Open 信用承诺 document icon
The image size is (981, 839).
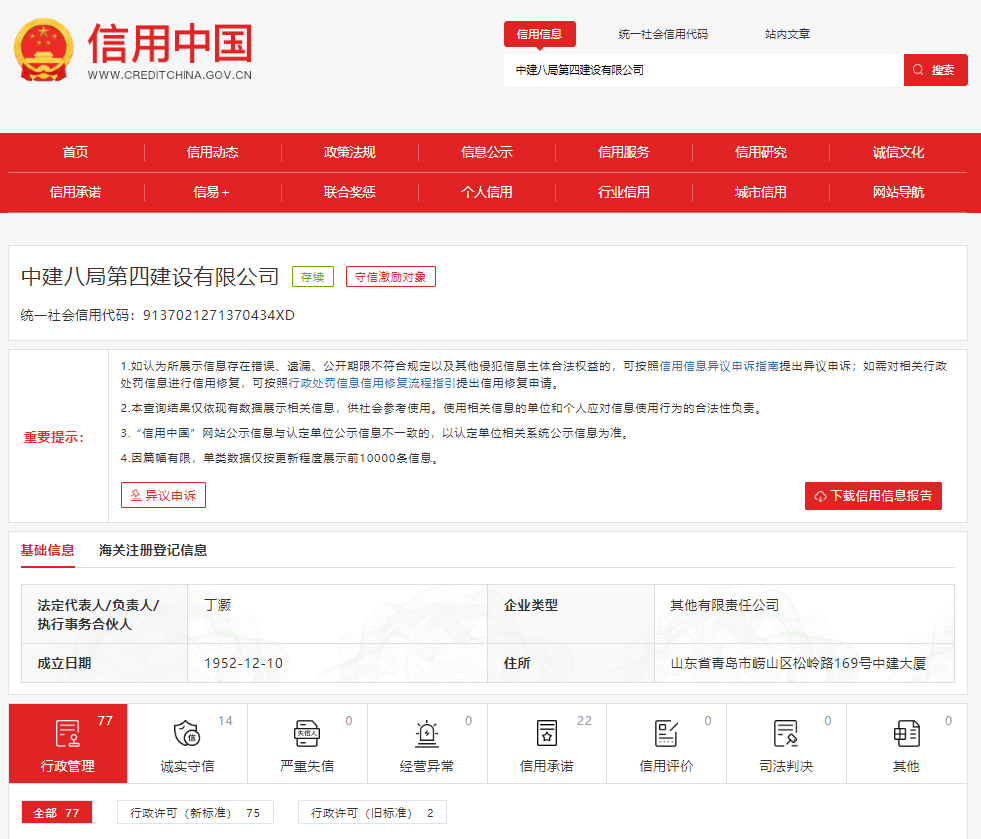tap(547, 733)
